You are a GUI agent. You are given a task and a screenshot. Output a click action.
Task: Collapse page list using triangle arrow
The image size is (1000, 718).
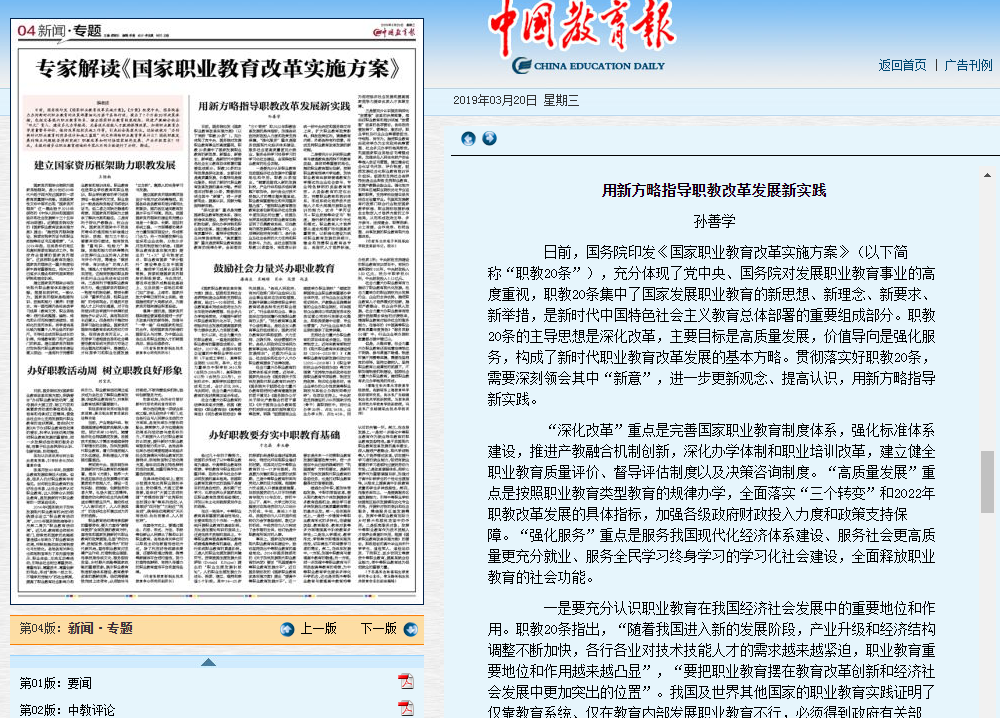208,662
